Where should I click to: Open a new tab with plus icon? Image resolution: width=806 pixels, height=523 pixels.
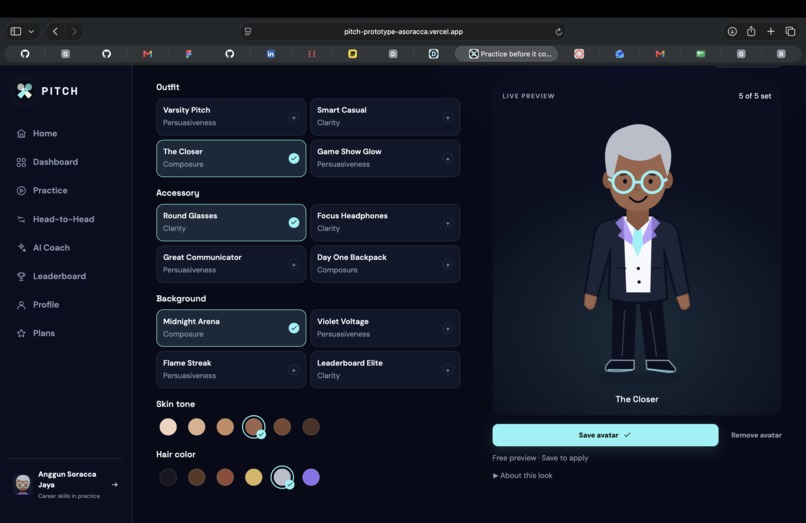tap(771, 31)
